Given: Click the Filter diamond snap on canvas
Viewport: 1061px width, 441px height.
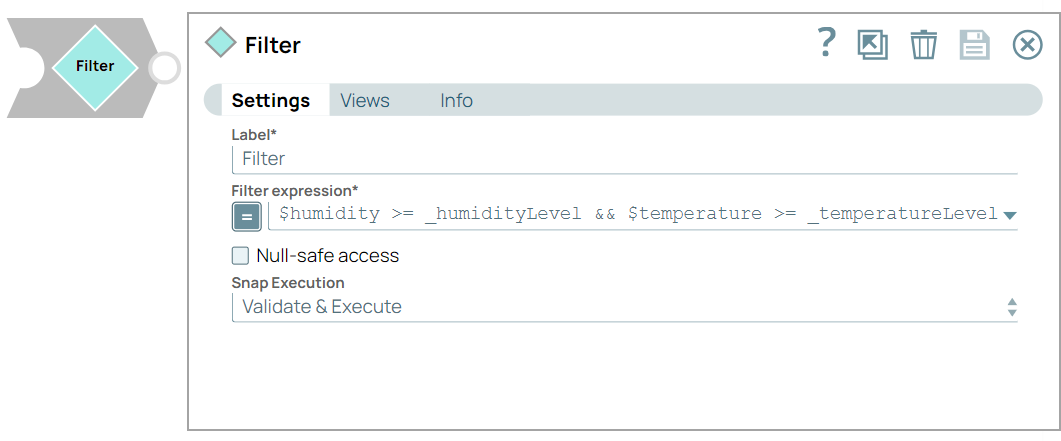Looking at the screenshot, I should (x=96, y=67).
